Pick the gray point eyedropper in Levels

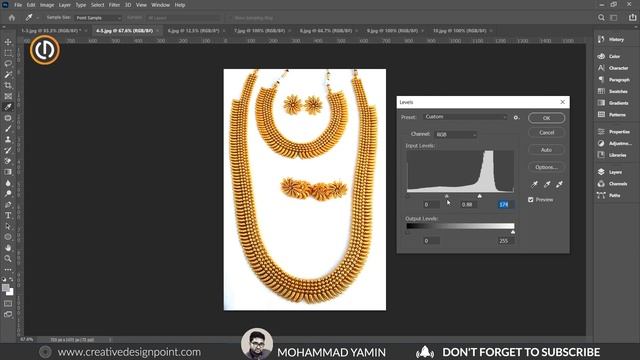pos(547,184)
